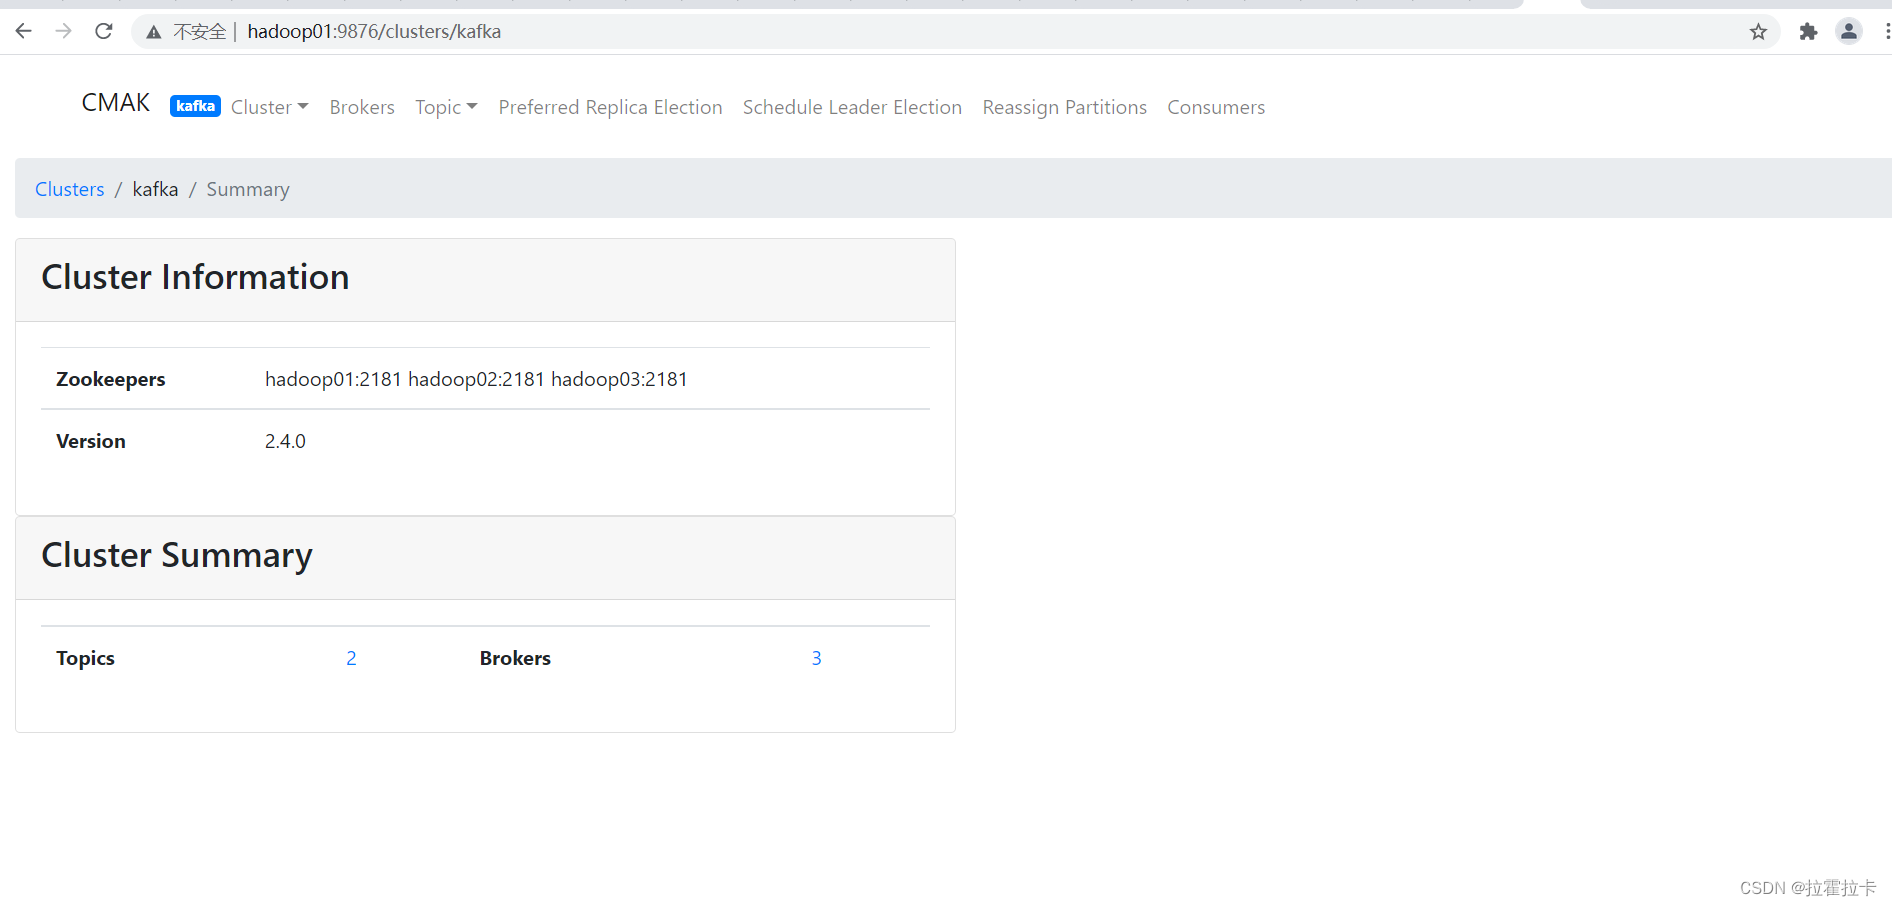1892x906 pixels.
Task: Open Reassign Partitions
Action: pyautogui.click(x=1065, y=107)
